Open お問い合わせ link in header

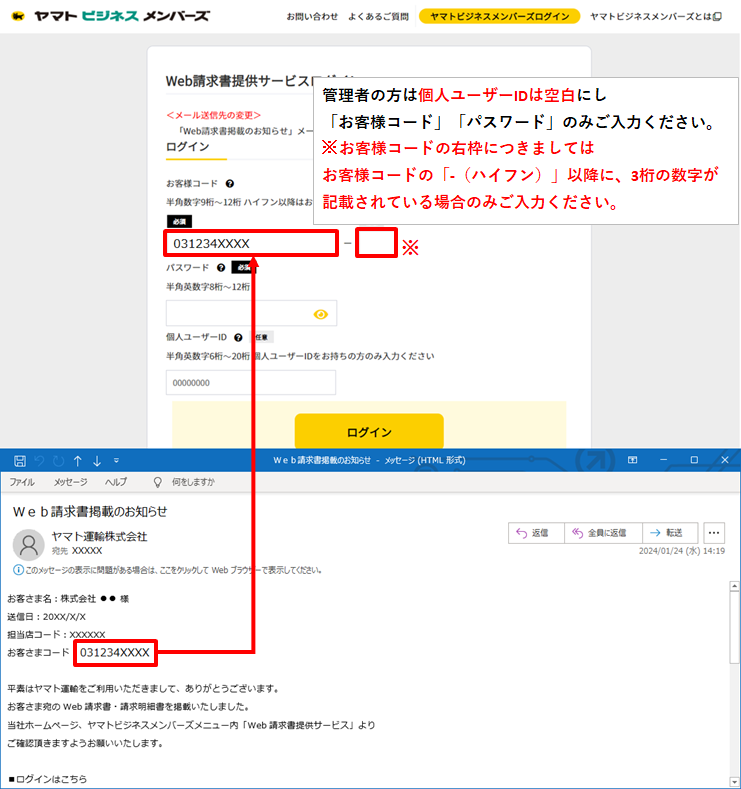[312, 17]
